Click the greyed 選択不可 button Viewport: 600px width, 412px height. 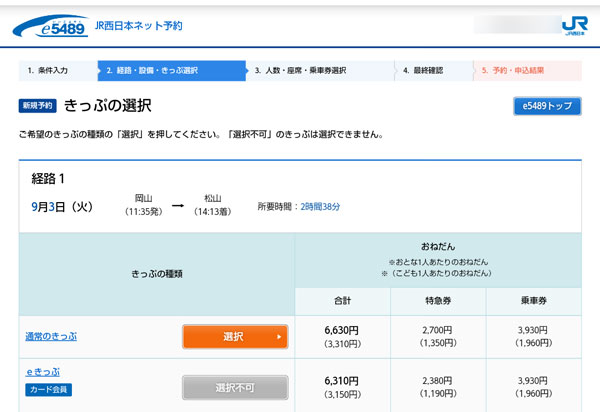coord(234,387)
